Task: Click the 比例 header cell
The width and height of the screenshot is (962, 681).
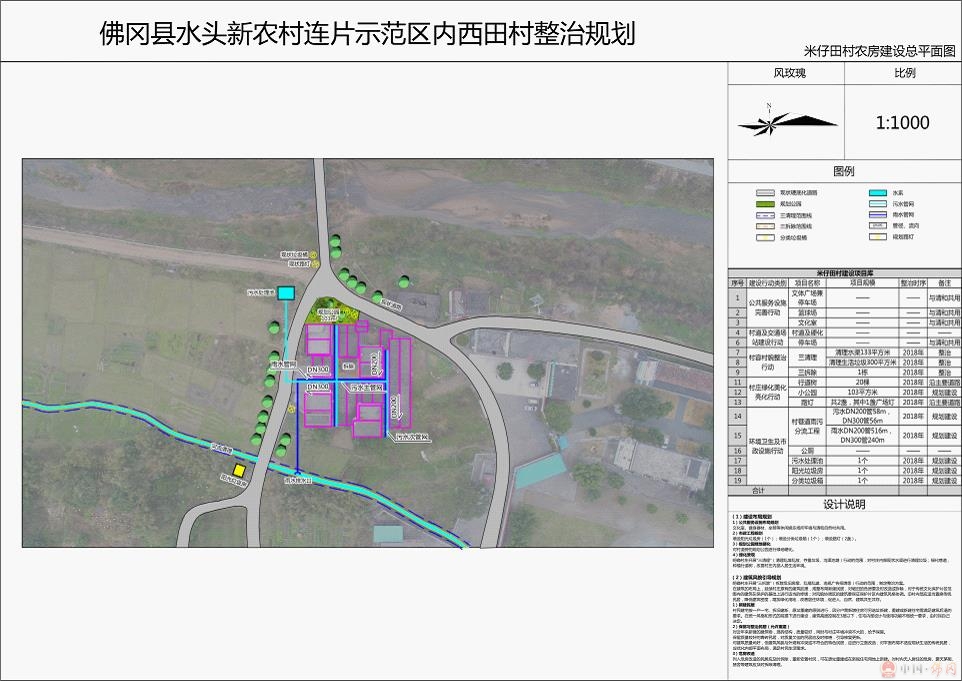Action: (903, 73)
